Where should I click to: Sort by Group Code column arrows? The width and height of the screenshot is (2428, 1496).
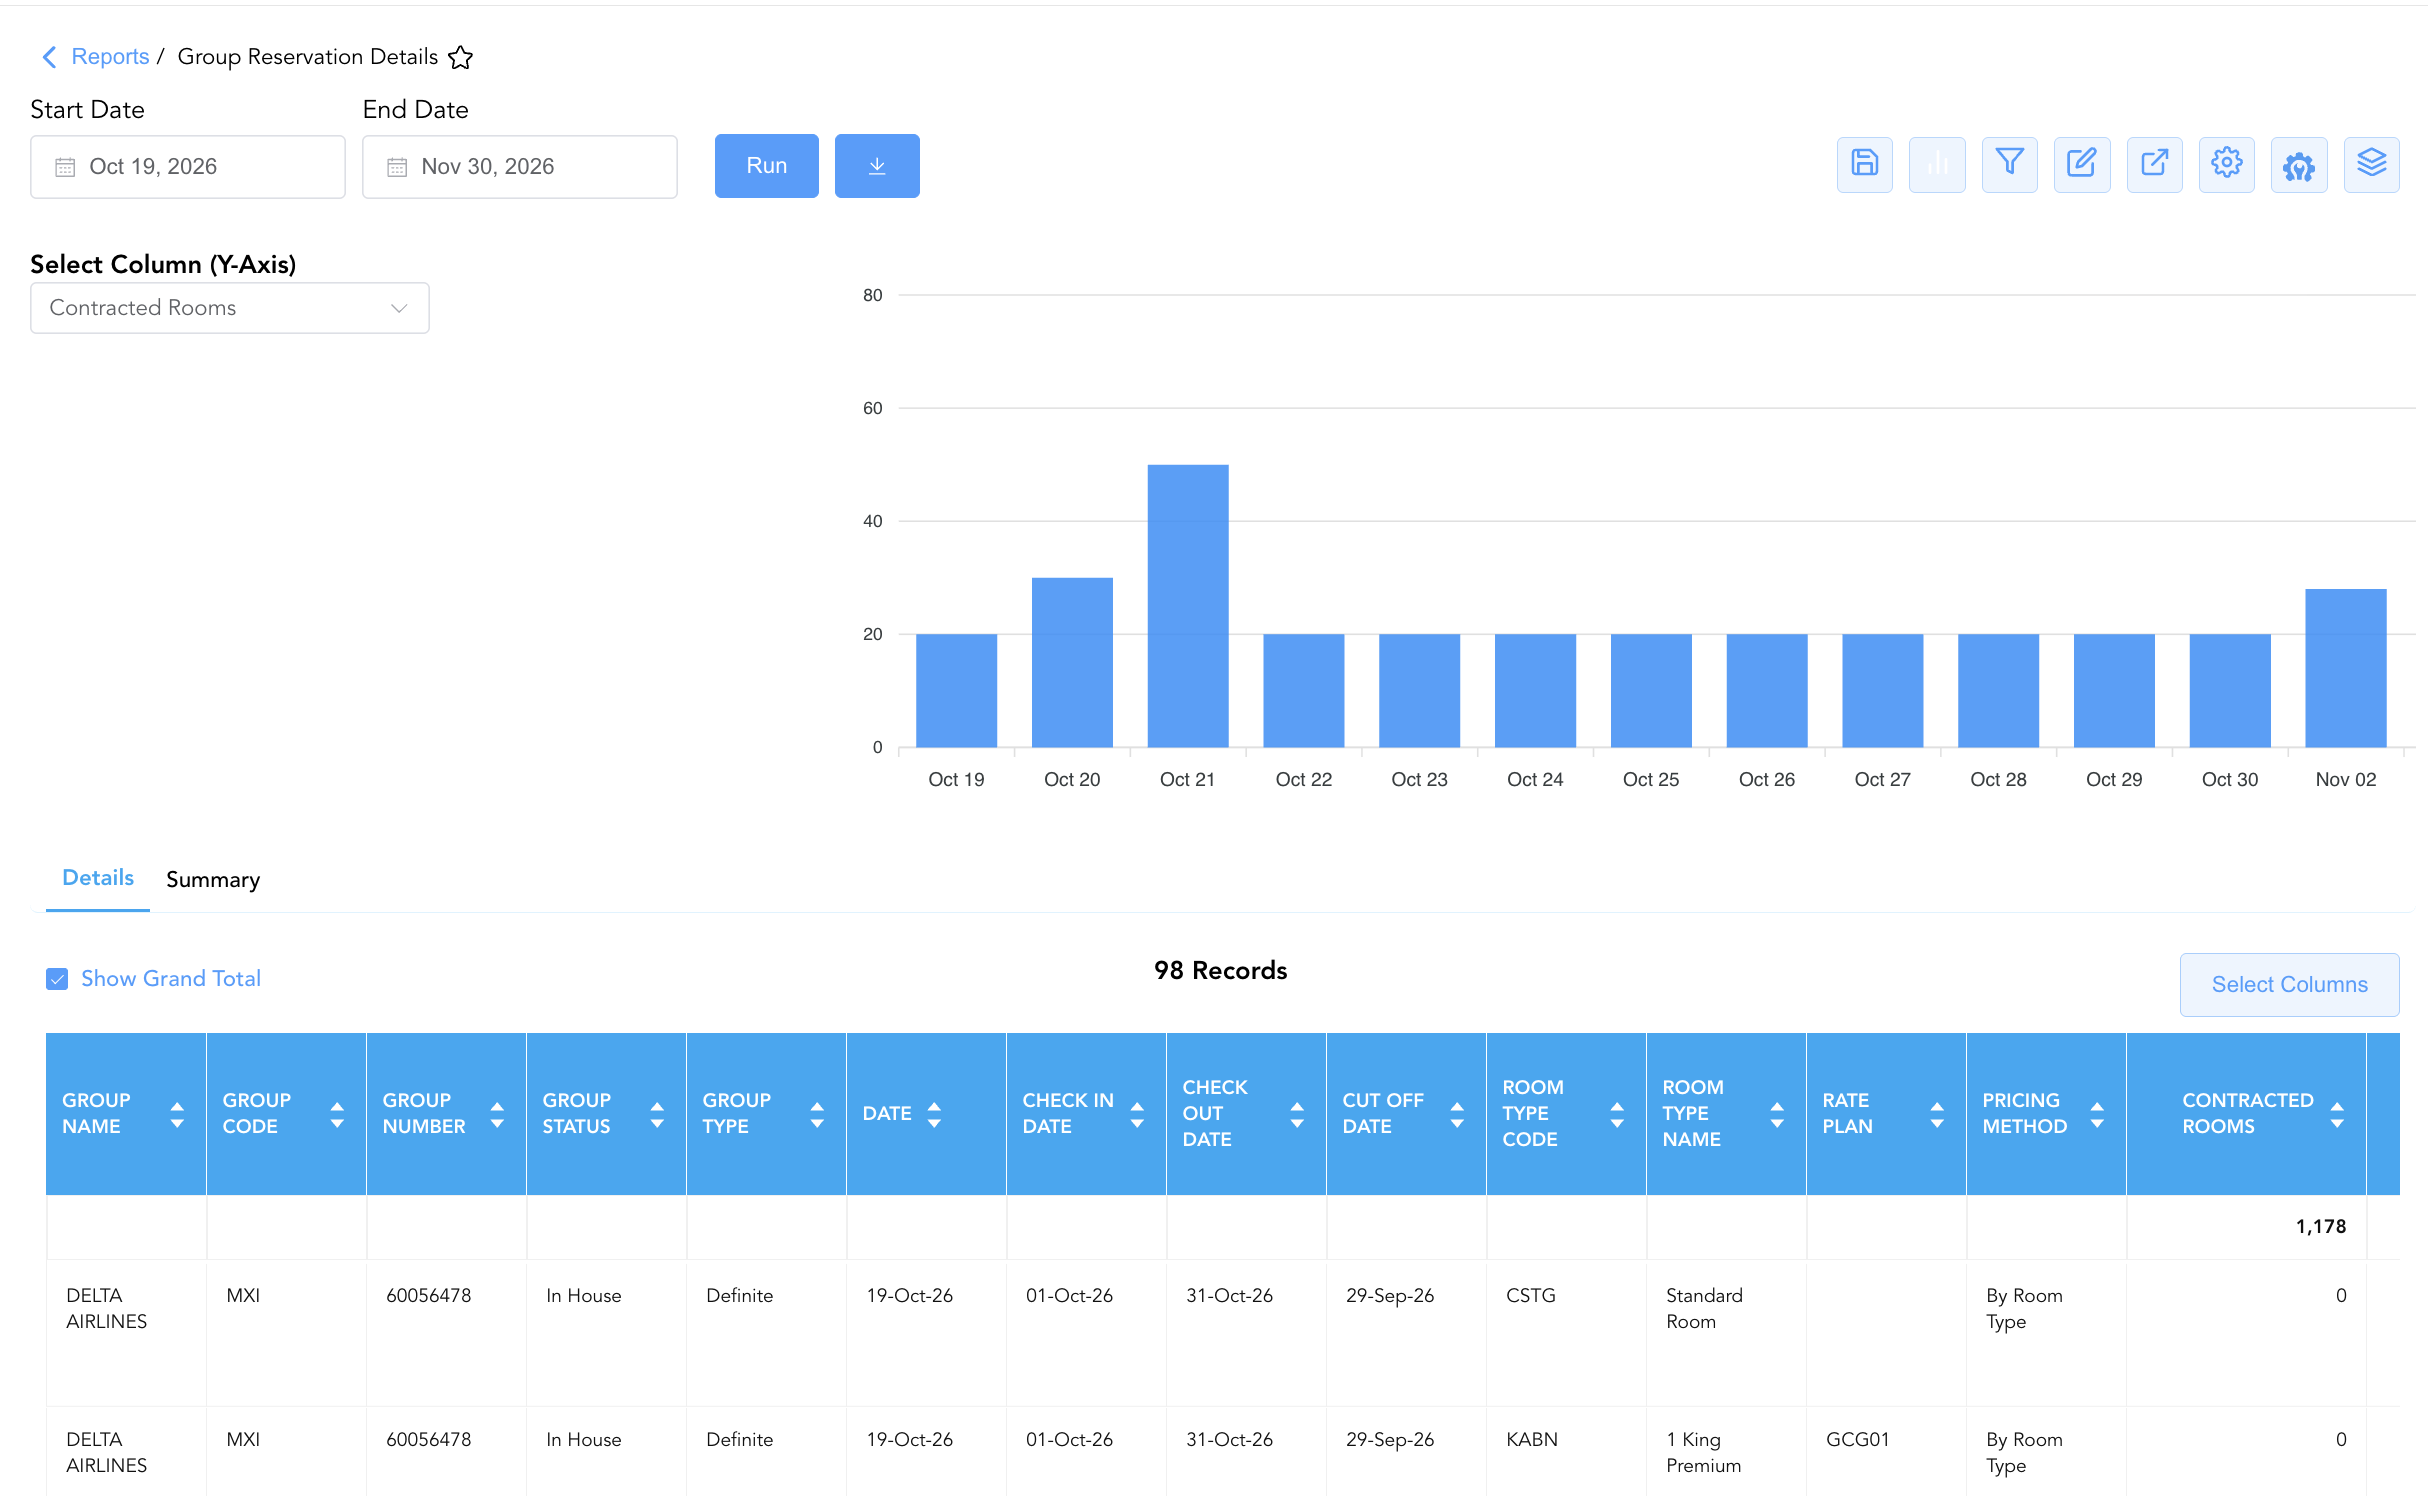[337, 1114]
